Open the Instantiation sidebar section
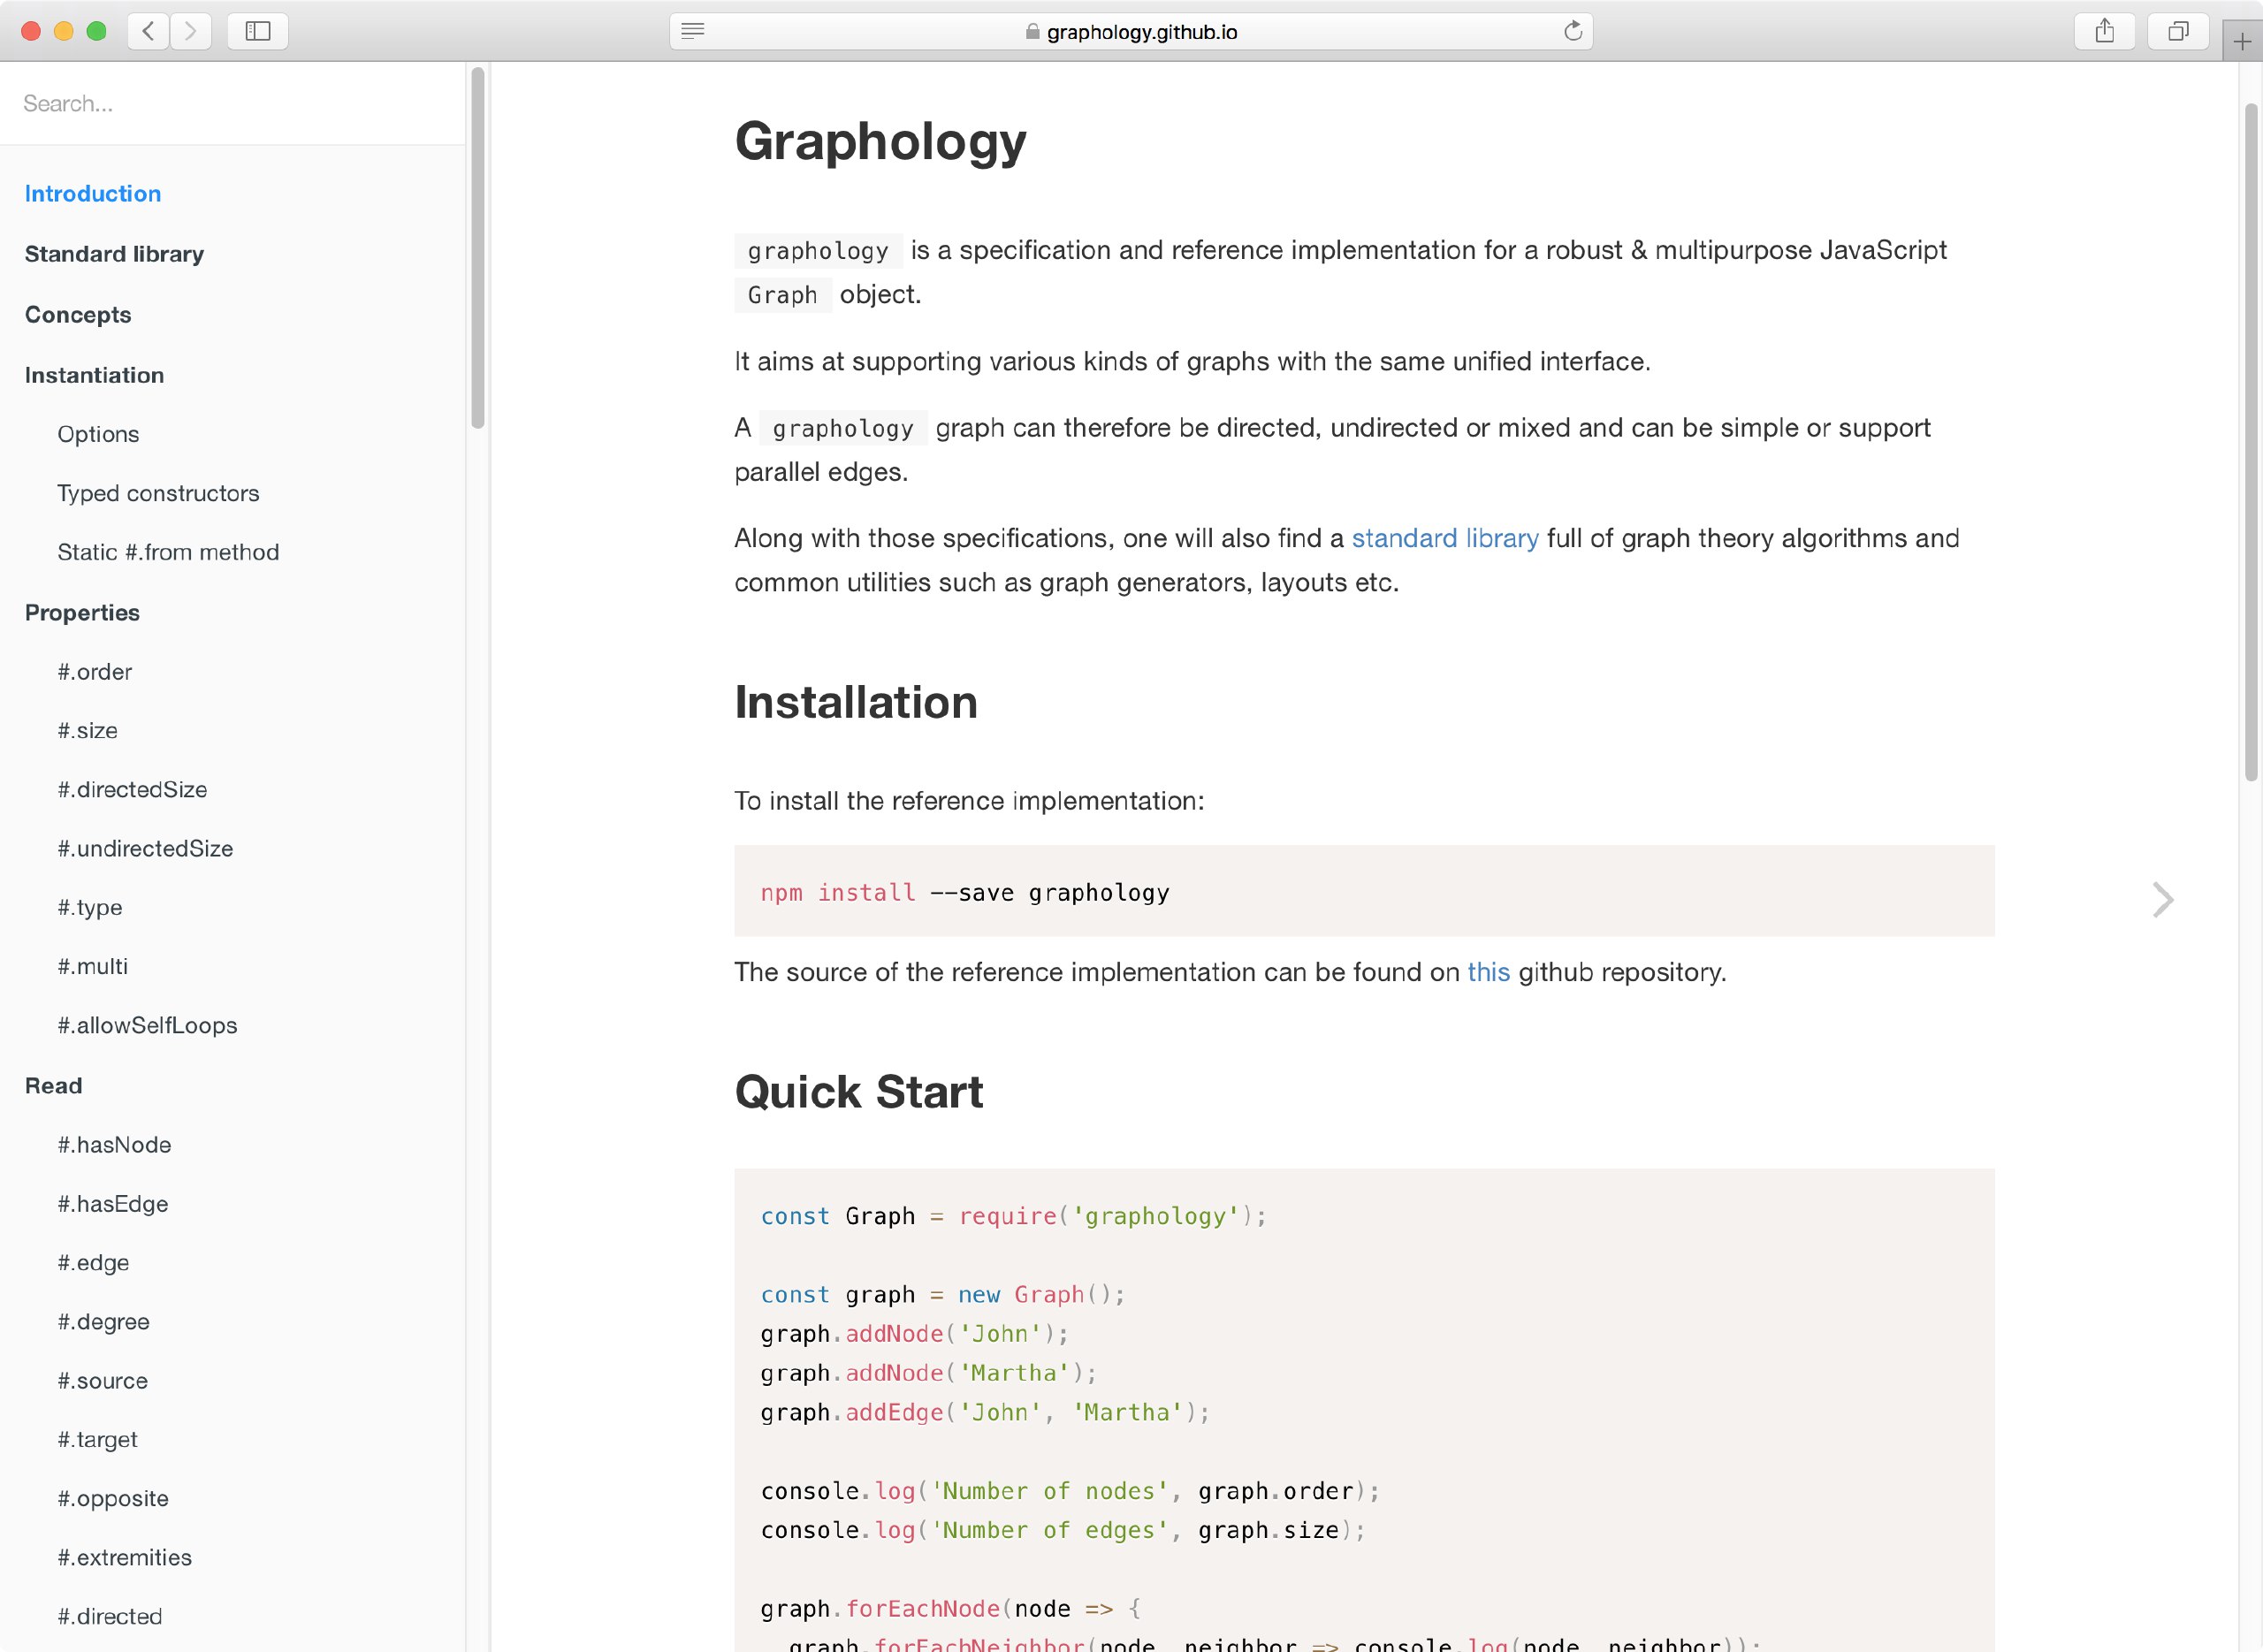Image resolution: width=2263 pixels, height=1652 pixels. click(94, 375)
